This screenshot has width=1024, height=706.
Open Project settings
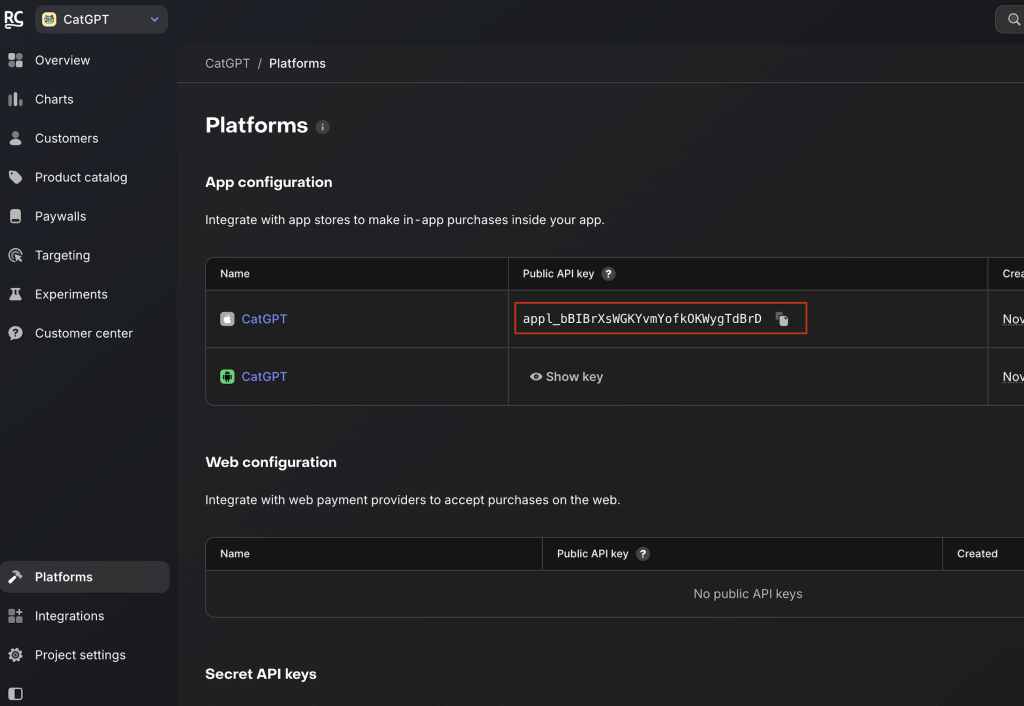click(x=80, y=655)
